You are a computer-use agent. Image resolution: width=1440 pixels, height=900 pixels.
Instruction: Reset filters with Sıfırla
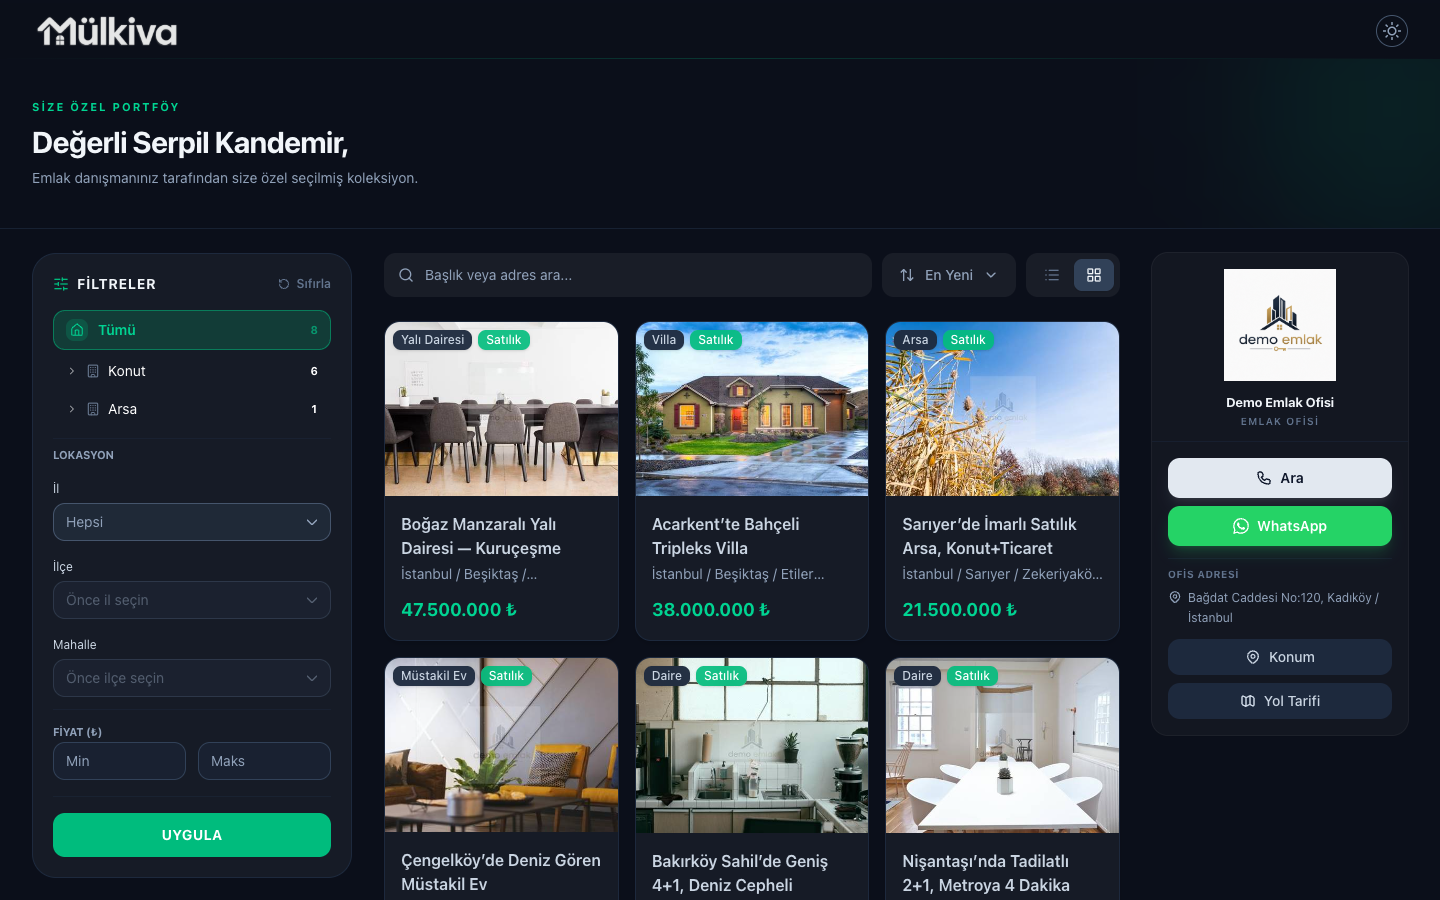(x=305, y=284)
